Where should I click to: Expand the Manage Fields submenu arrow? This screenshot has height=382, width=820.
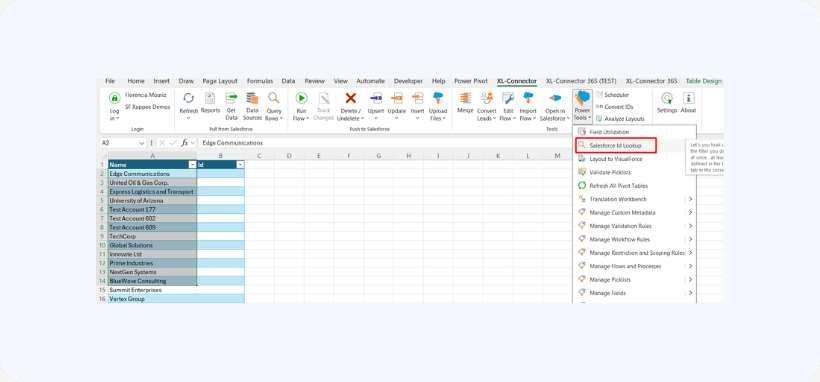point(690,293)
